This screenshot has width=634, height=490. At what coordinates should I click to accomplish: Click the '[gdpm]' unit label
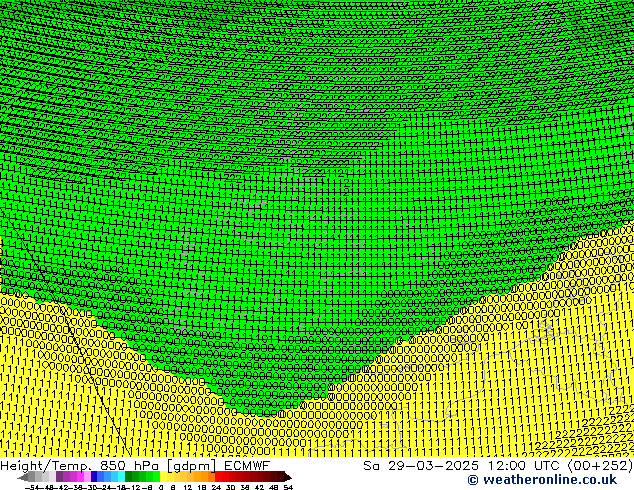click(x=192, y=466)
